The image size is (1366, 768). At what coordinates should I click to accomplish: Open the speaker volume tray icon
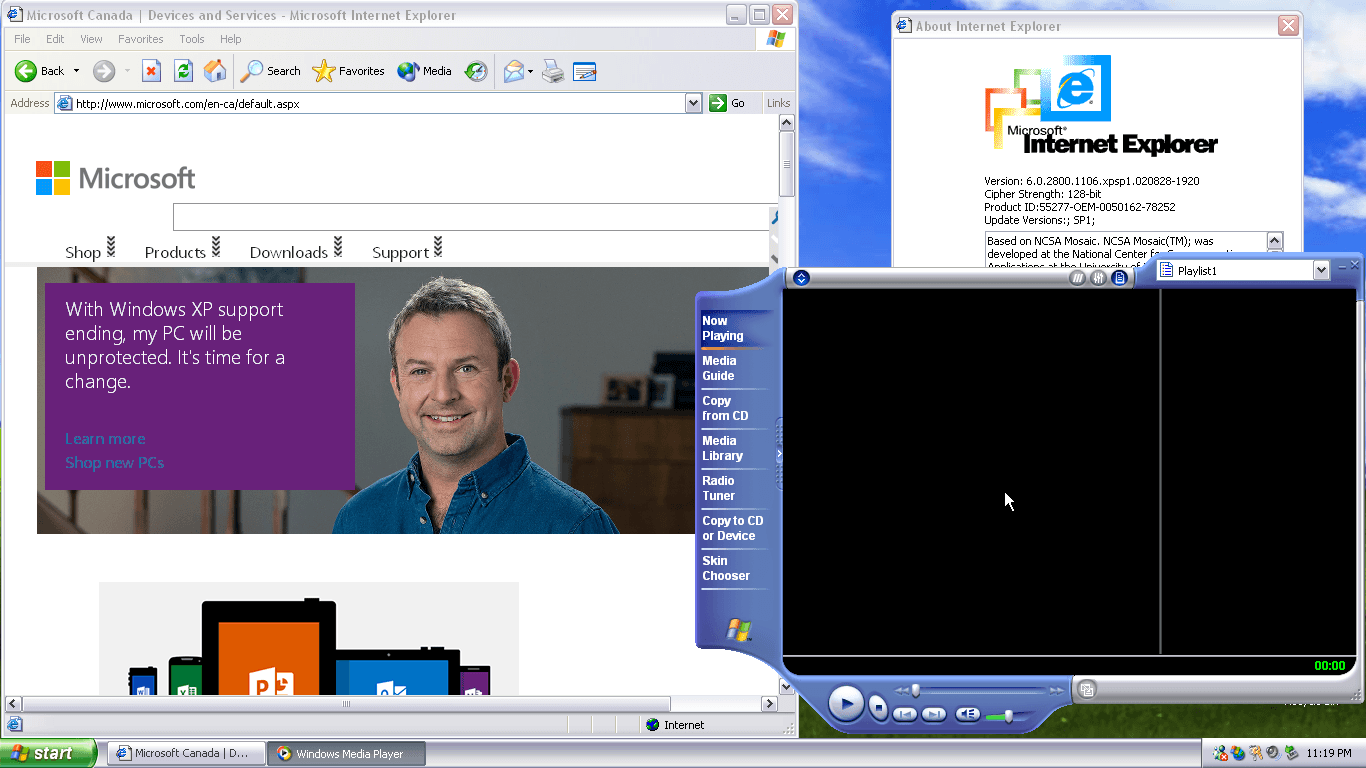pos(1273,753)
